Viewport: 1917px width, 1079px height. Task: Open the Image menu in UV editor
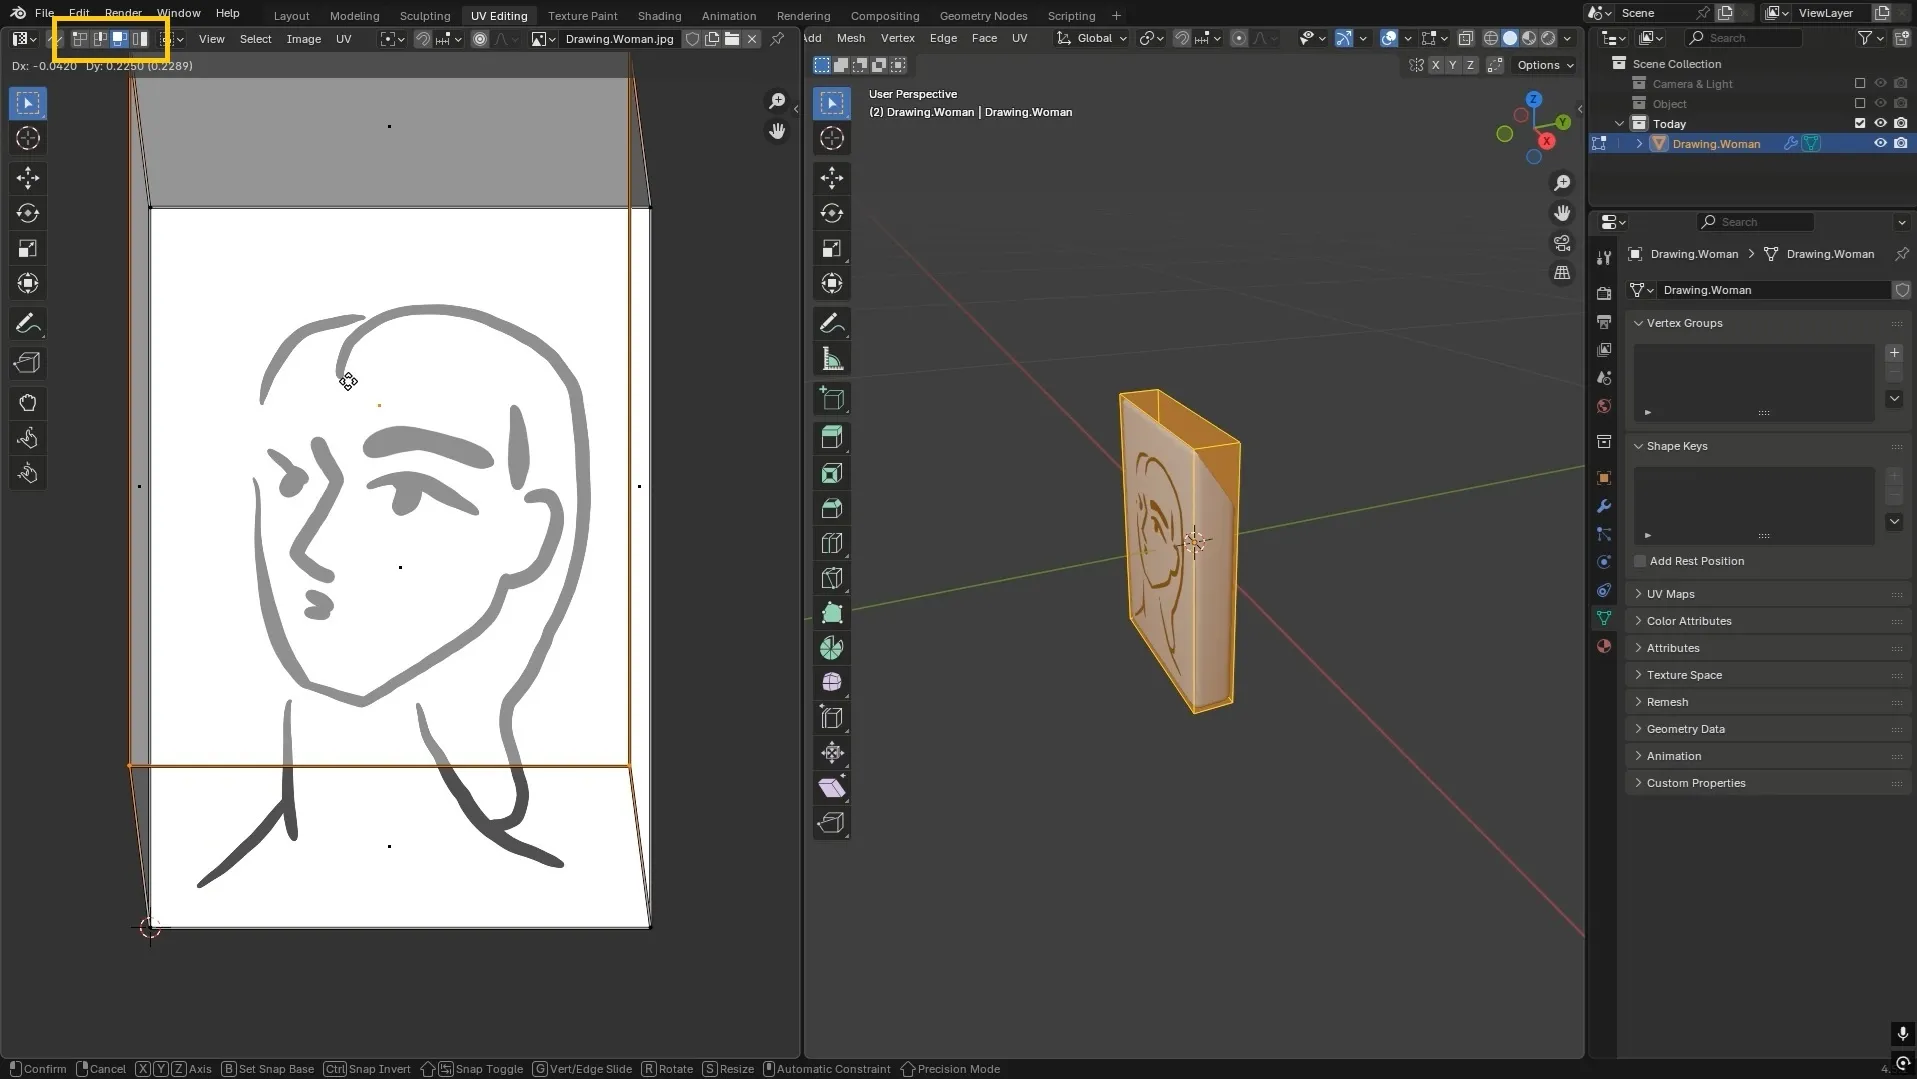coord(303,39)
